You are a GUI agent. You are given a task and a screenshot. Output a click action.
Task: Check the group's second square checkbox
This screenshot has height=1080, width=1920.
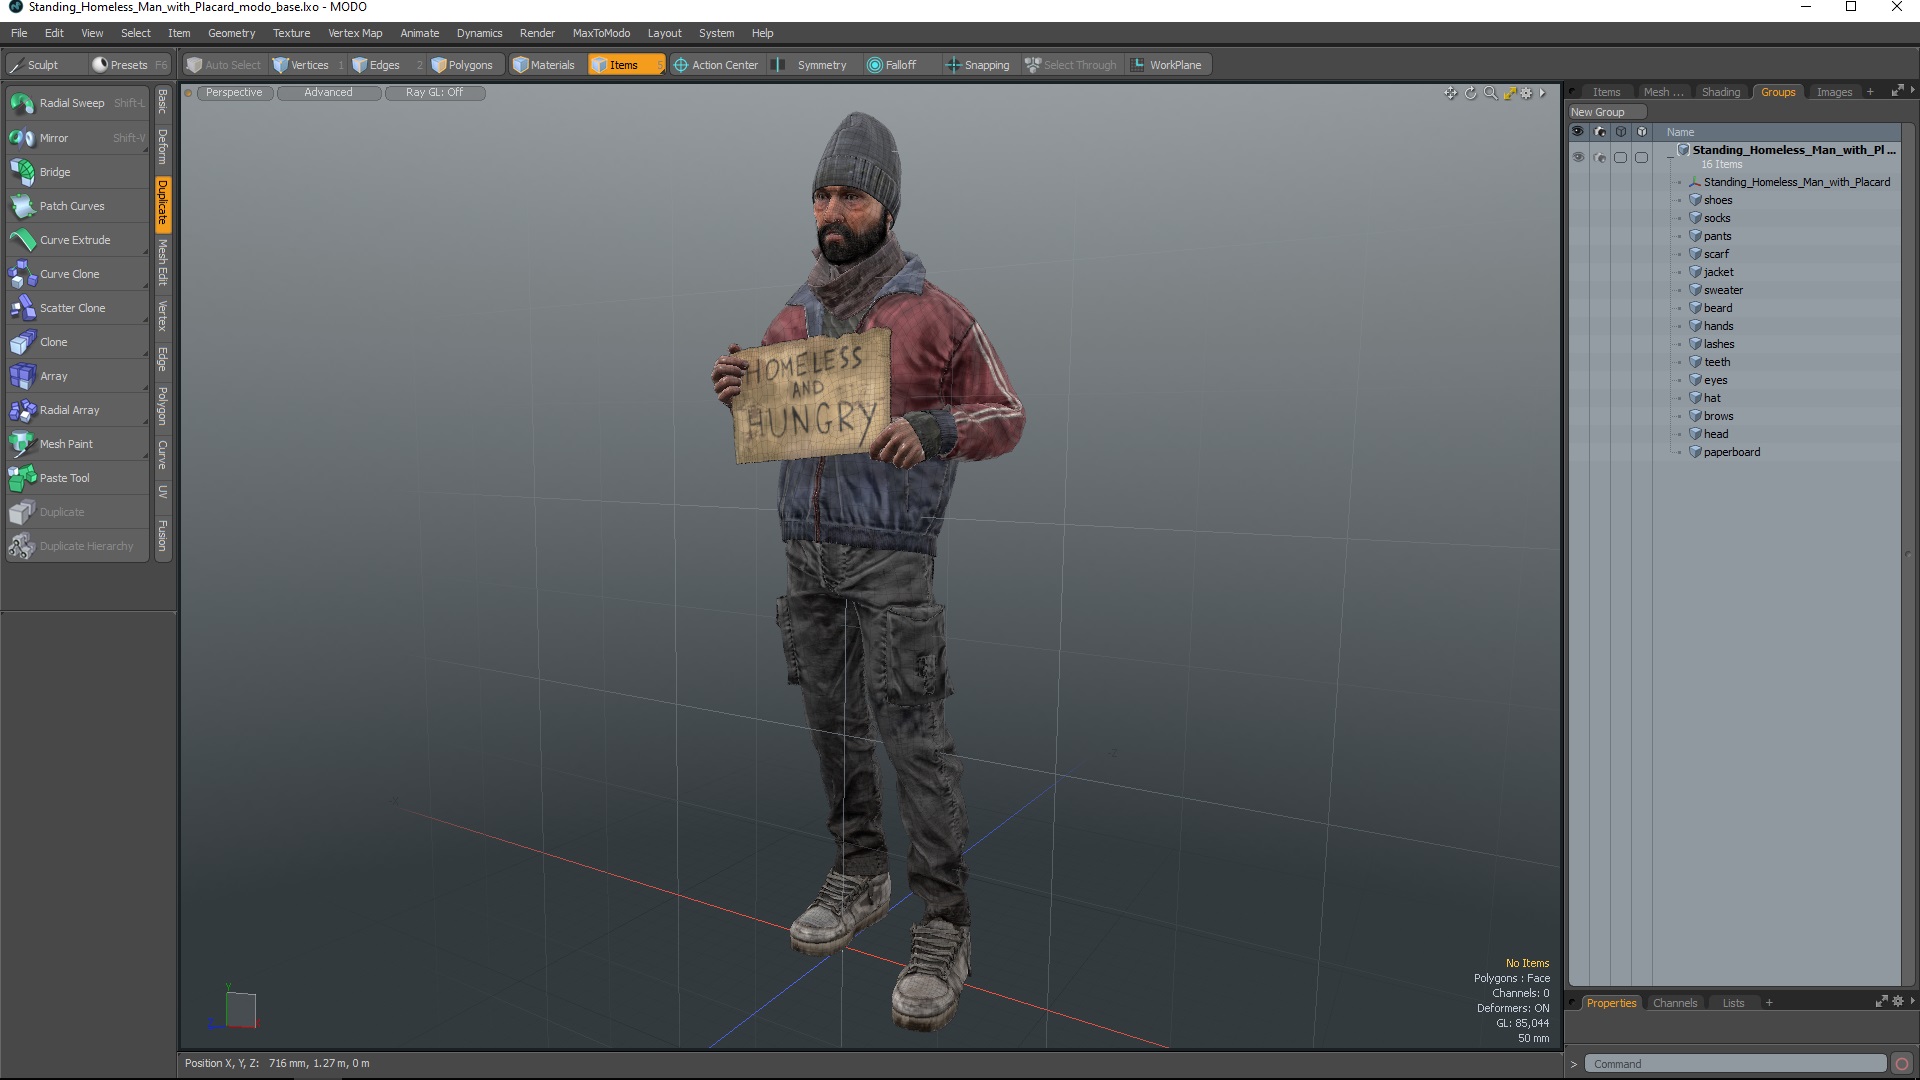(x=1641, y=157)
